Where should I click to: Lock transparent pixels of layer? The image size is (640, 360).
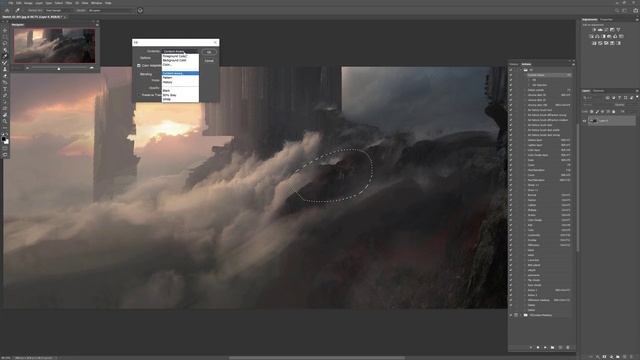[591, 111]
